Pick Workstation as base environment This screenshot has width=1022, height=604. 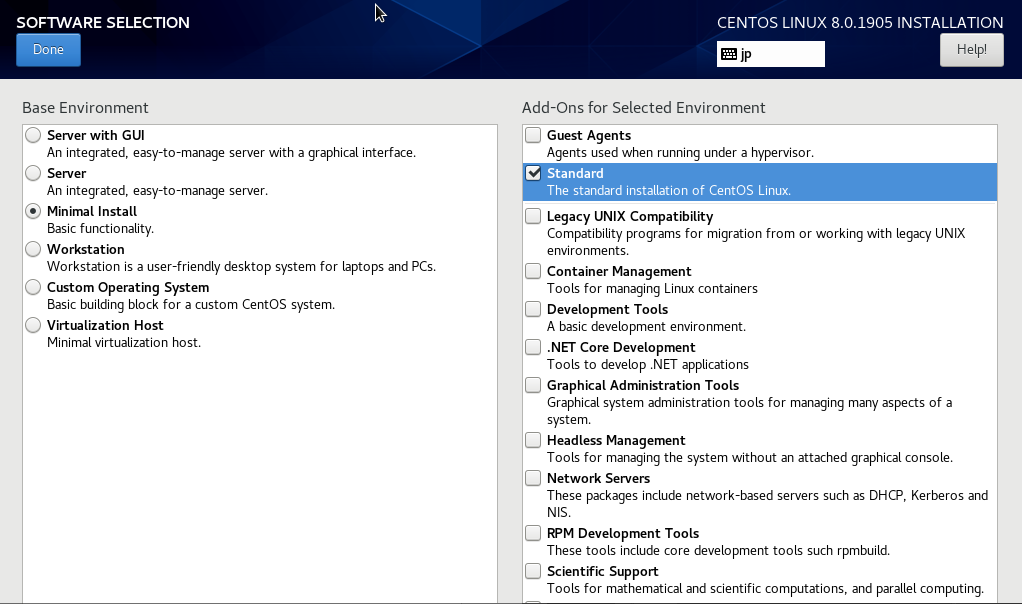[34, 249]
